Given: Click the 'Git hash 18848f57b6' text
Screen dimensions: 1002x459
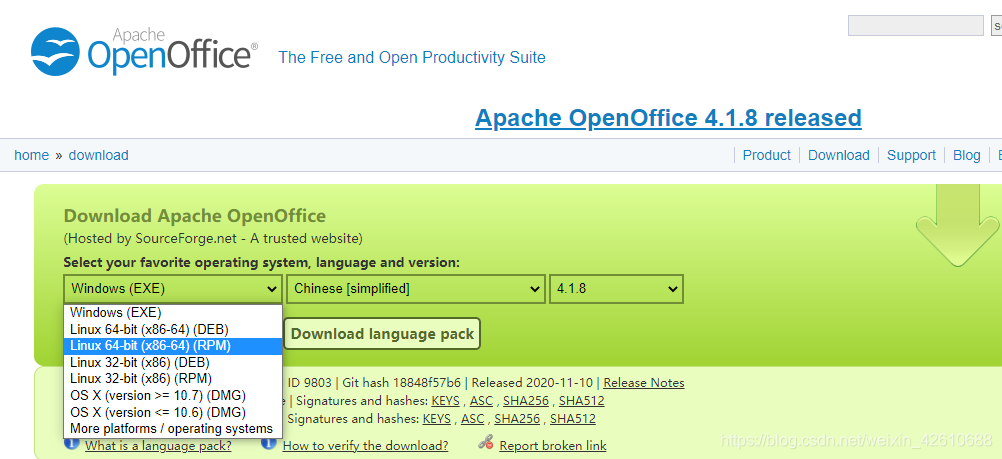Looking at the screenshot, I should click(401, 383).
